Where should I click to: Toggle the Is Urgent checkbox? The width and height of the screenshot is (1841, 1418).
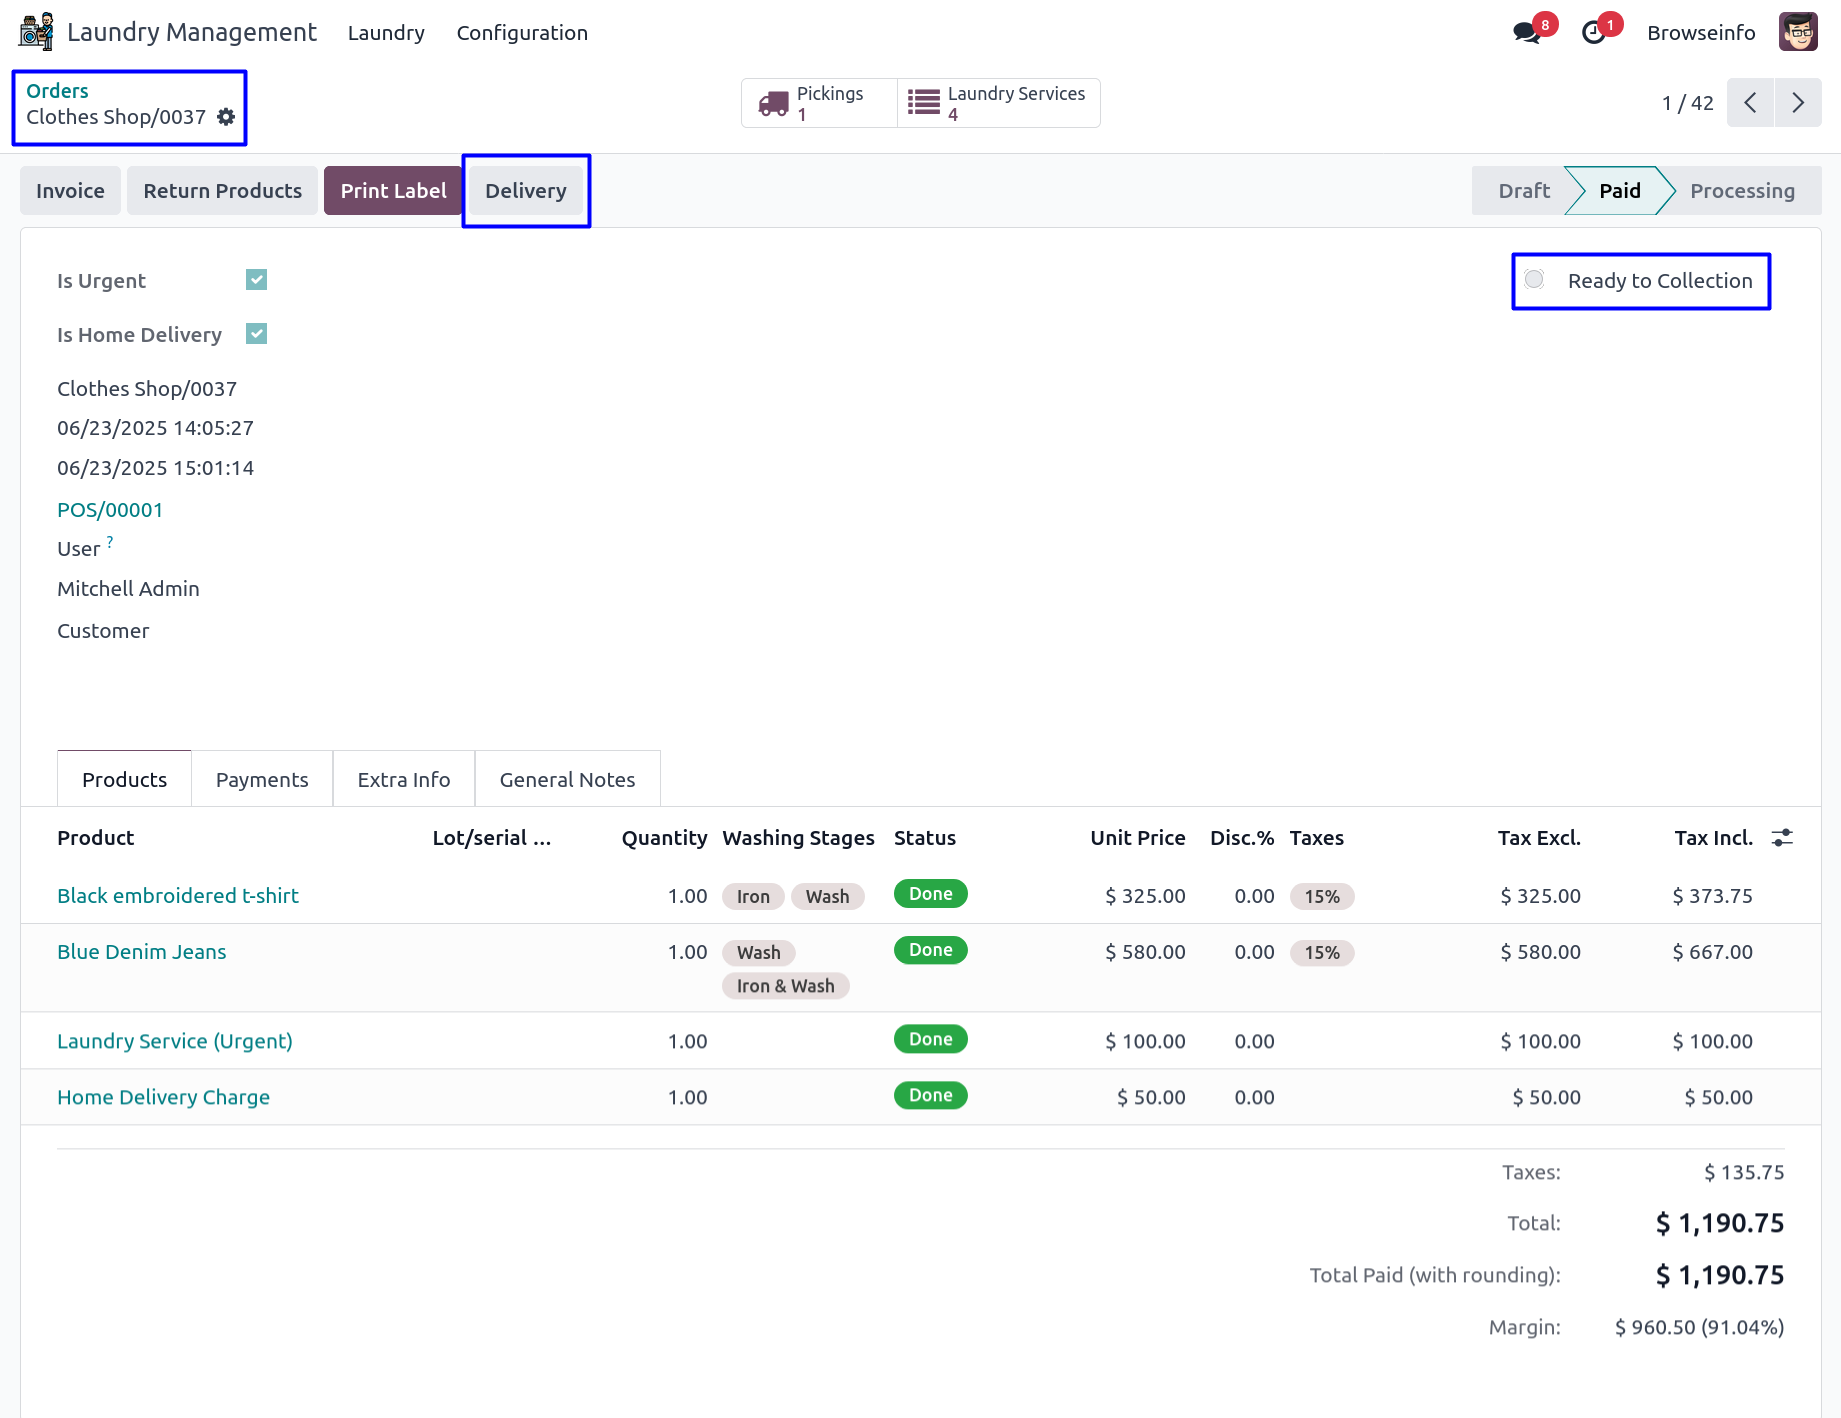257,280
